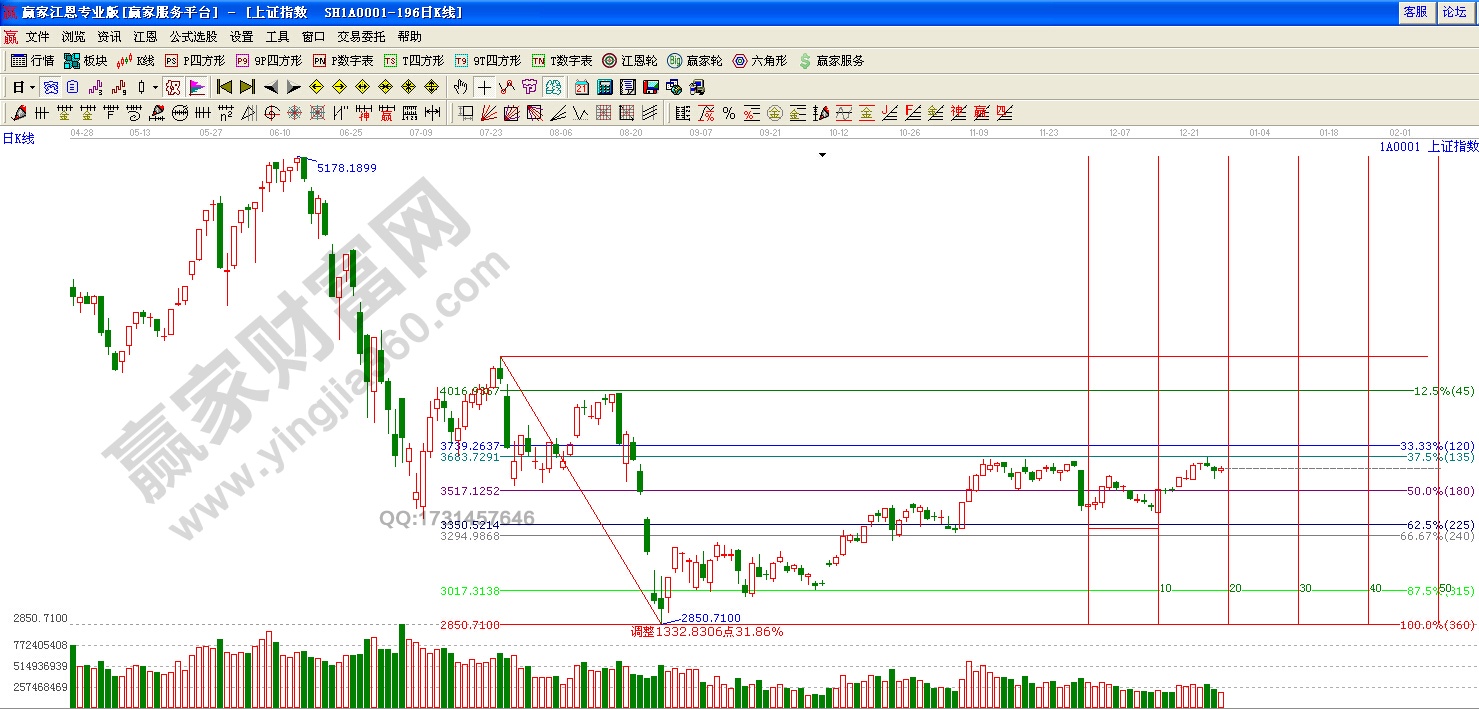Toggle the crosshair cursor button
1479x709 pixels.
pyautogui.click(x=484, y=87)
